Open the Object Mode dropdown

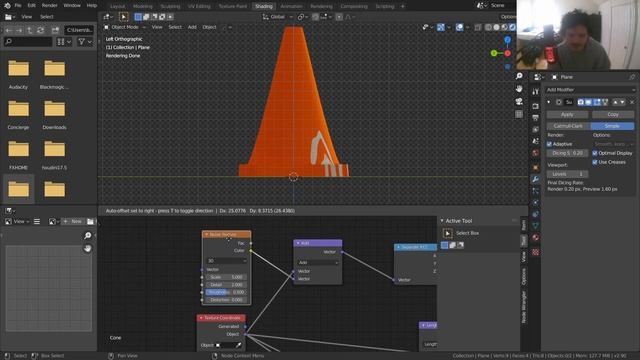[x=124, y=27]
